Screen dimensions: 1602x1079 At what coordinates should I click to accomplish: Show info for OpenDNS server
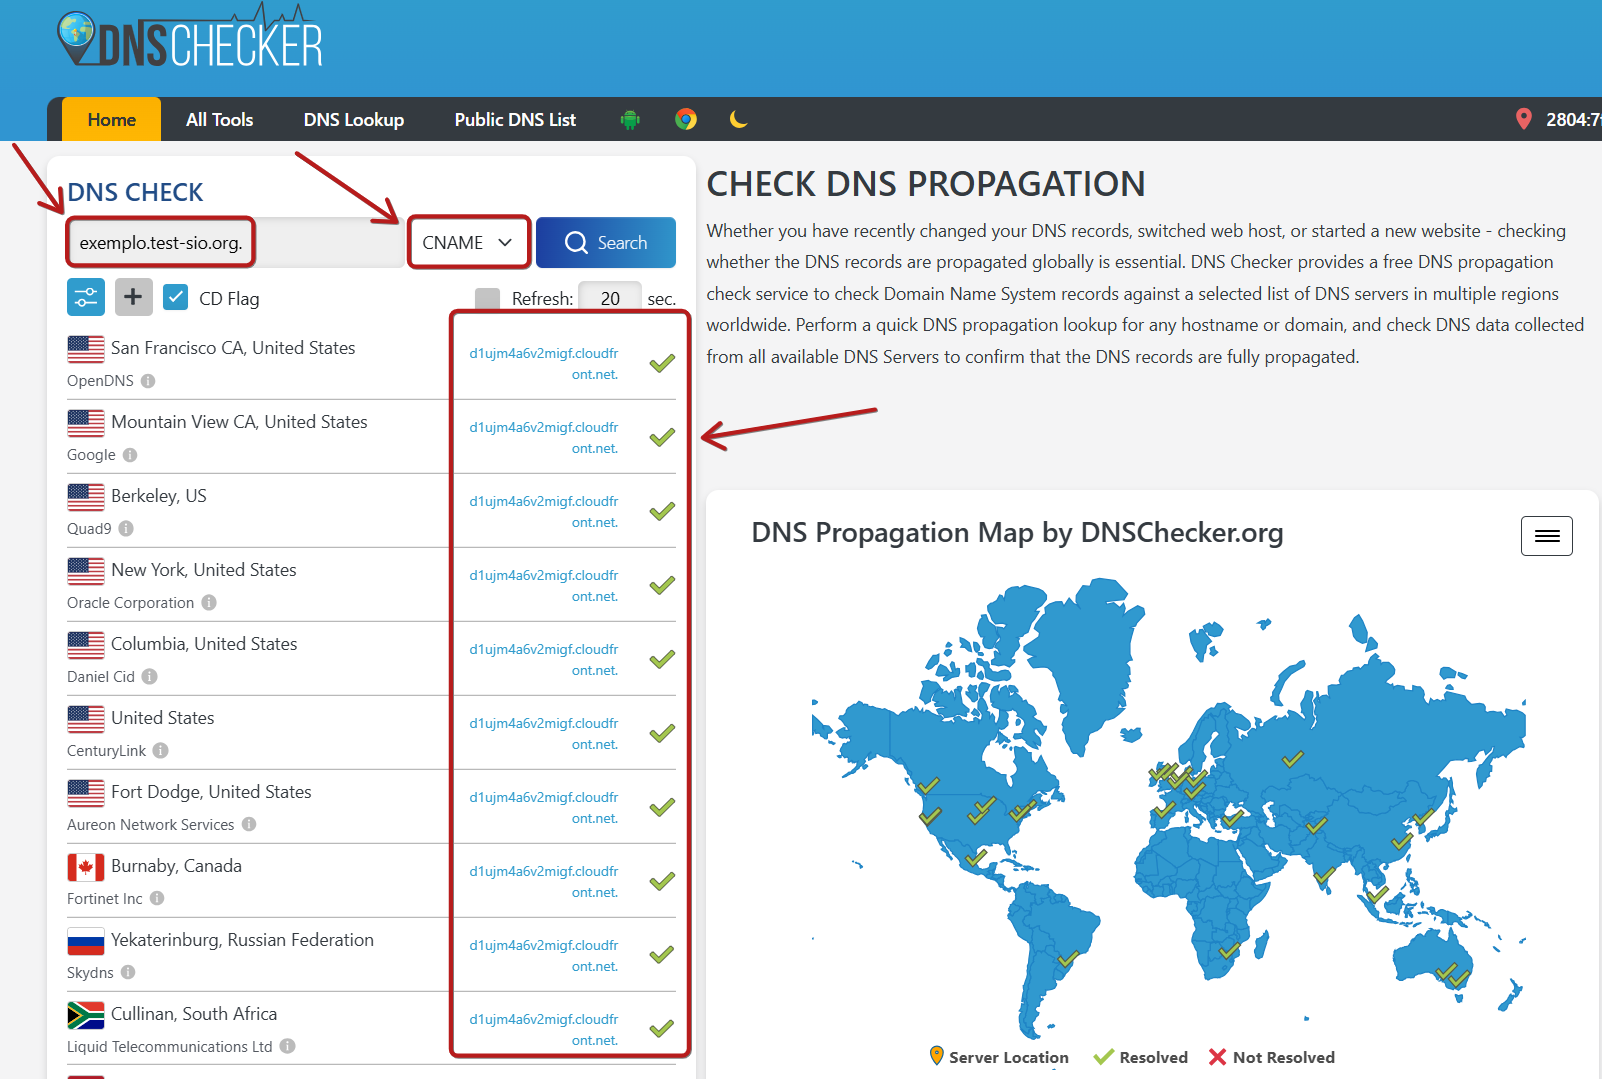tap(148, 381)
